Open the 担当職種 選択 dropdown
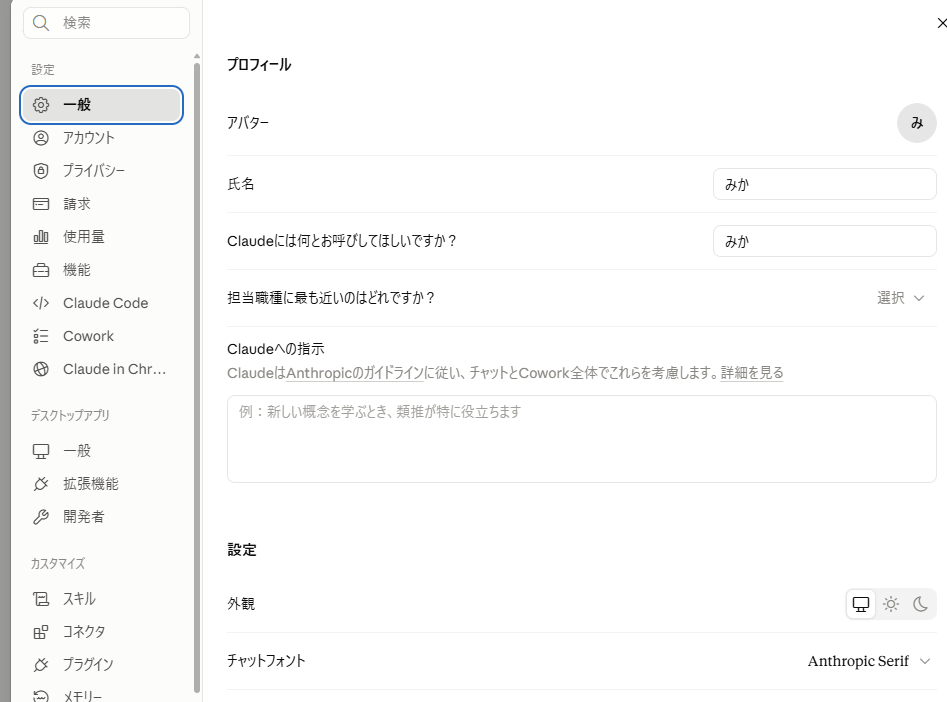This screenshot has width=947, height=702. pyautogui.click(x=900, y=298)
